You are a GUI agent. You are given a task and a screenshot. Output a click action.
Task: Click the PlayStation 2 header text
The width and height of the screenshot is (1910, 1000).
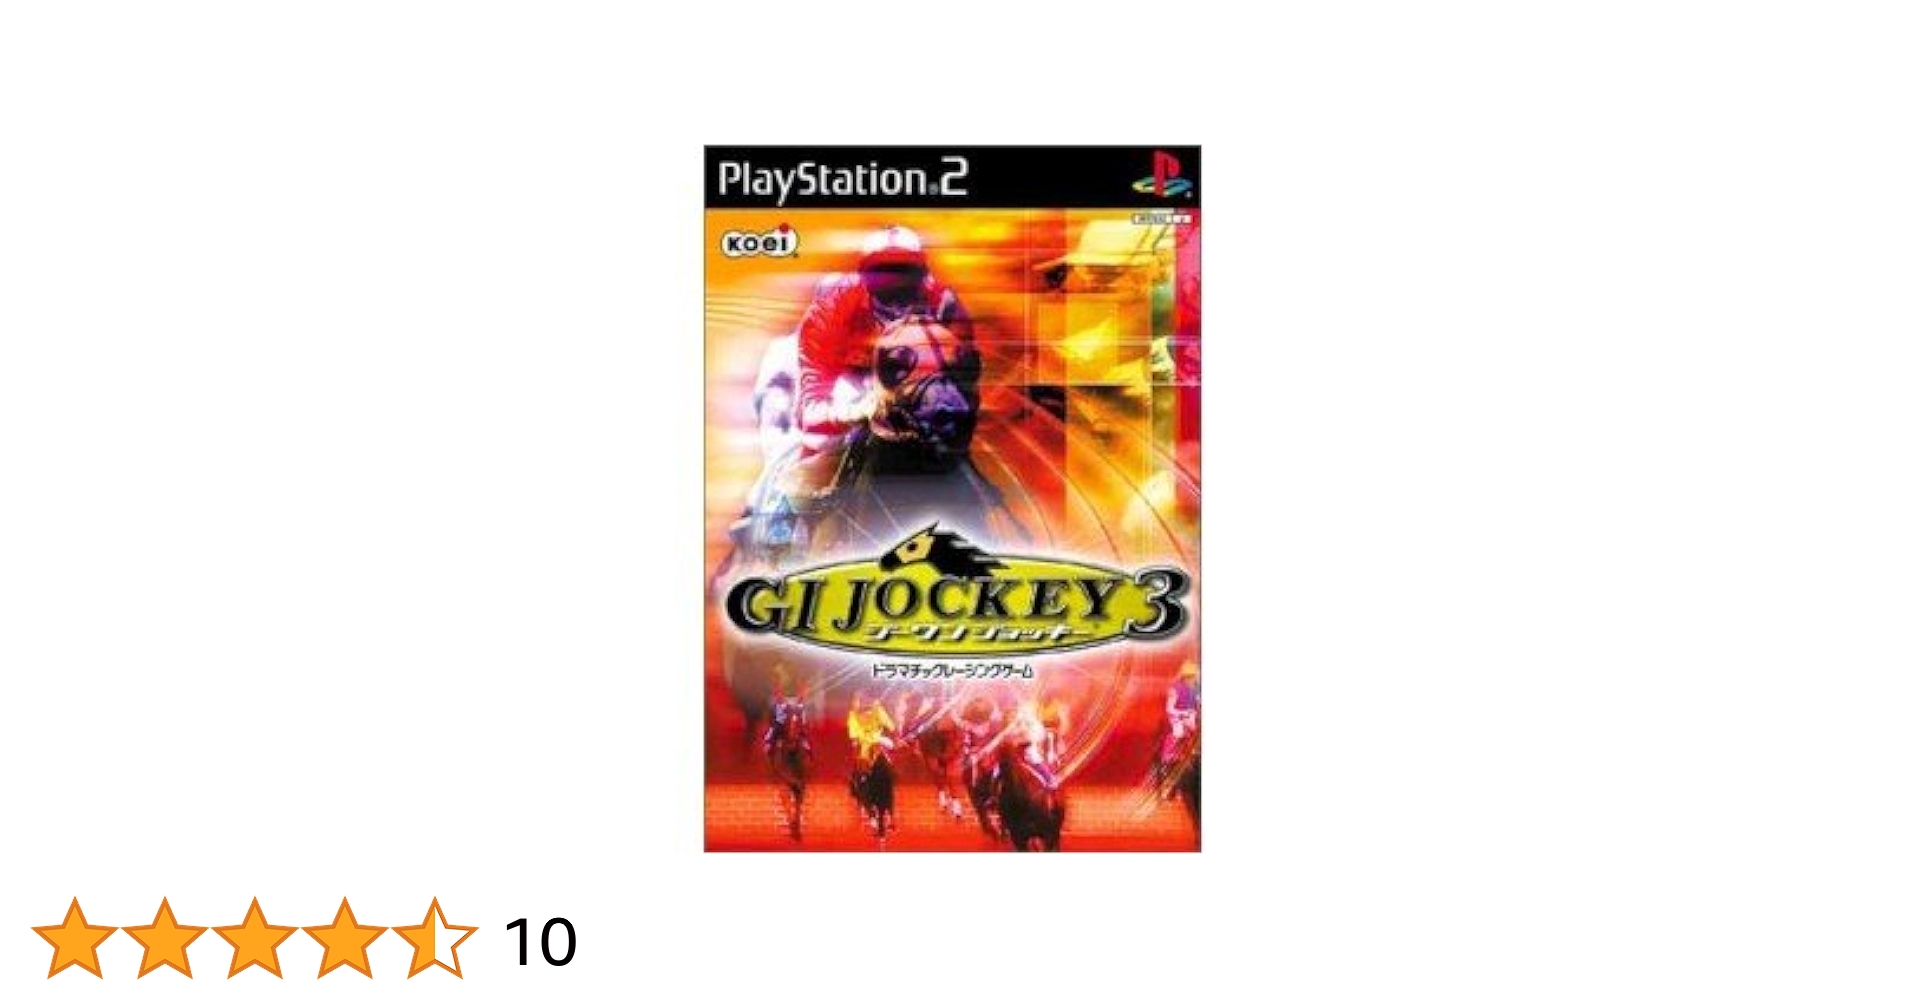click(843, 179)
